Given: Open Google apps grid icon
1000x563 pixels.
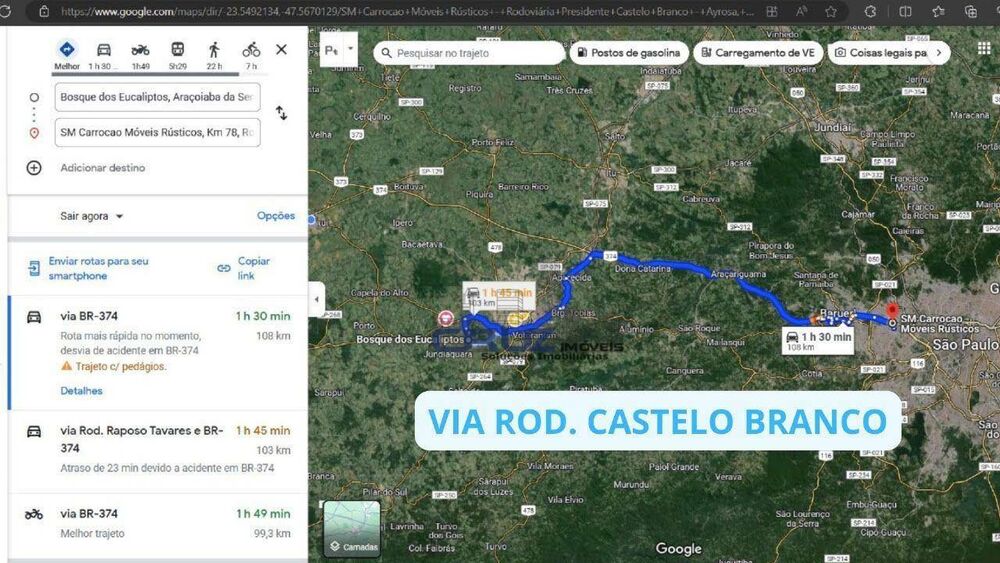Looking at the screenshot, I should tap(984, 49).
